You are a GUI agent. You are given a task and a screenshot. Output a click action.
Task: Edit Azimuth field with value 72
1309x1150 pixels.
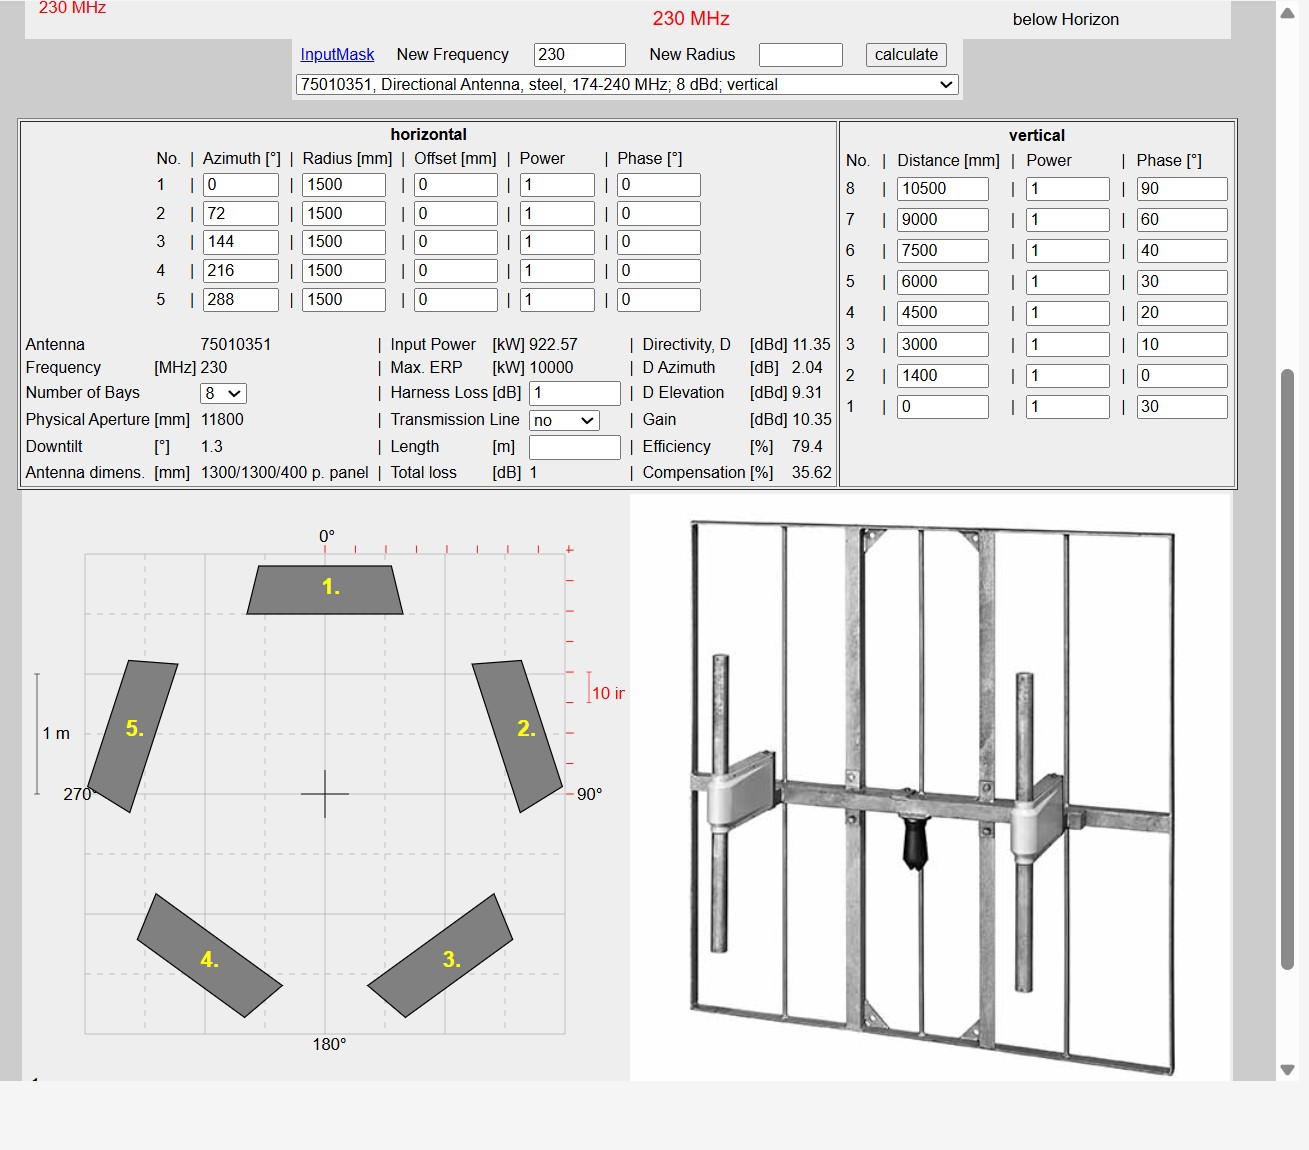coord(241,214)
